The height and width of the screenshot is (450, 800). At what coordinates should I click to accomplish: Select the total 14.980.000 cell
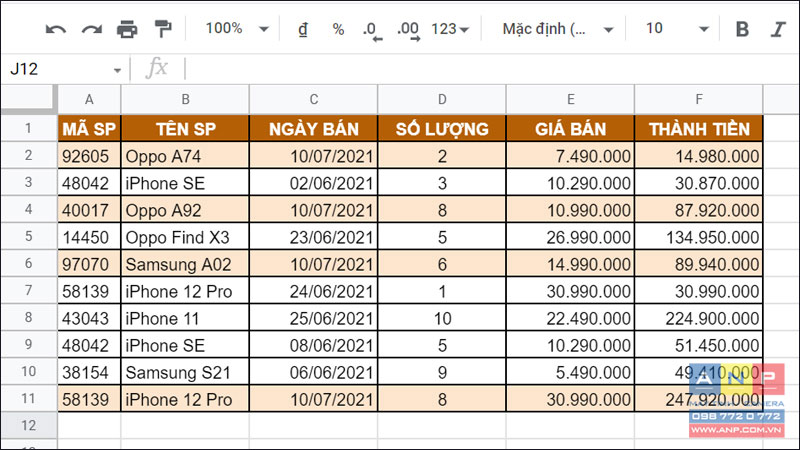(x=699, y=156)
